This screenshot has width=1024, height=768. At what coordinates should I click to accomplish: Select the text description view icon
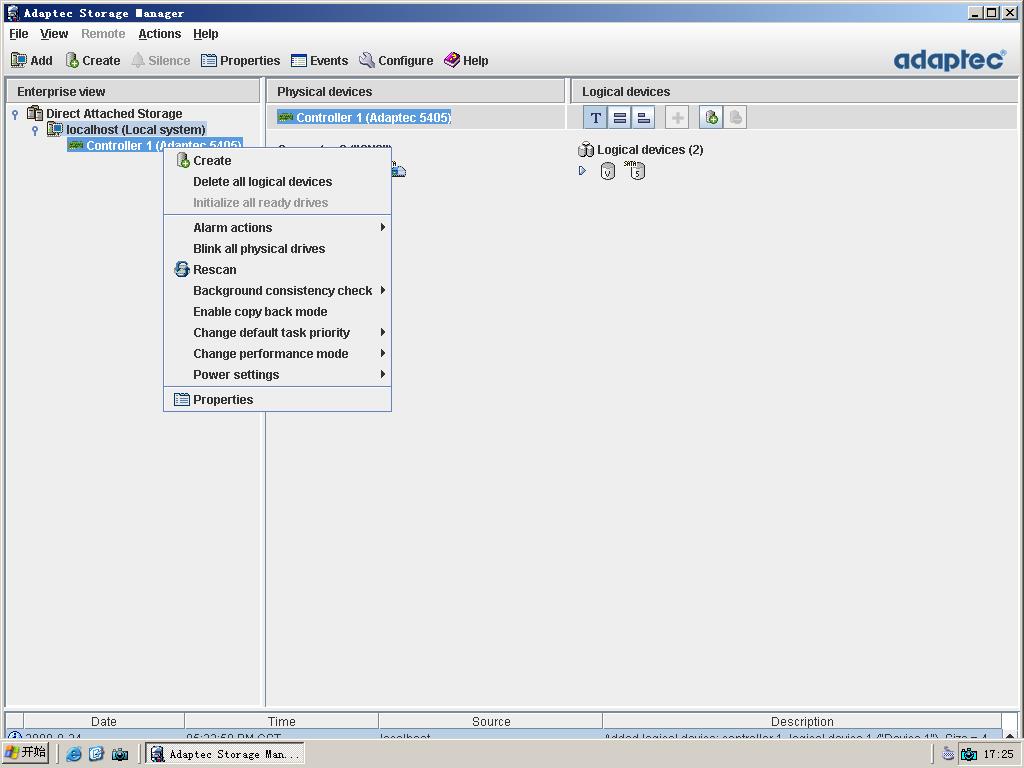pos(595,118)
